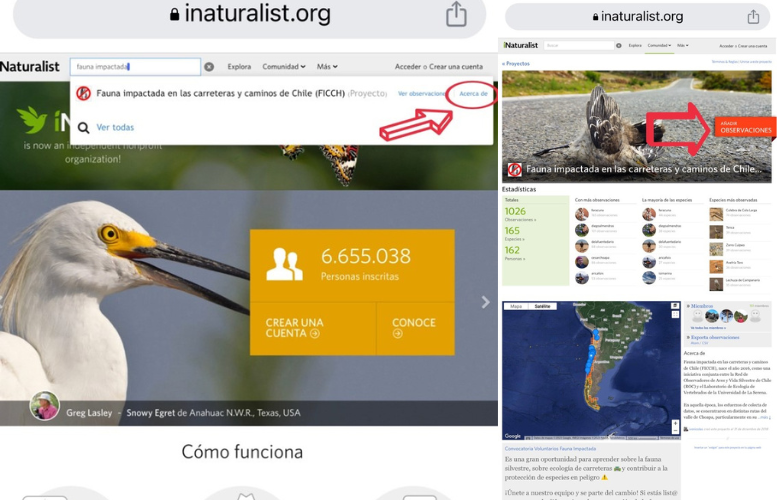
Task: Tap the share icon in right browser bar
Action: [x=753, y=16]
